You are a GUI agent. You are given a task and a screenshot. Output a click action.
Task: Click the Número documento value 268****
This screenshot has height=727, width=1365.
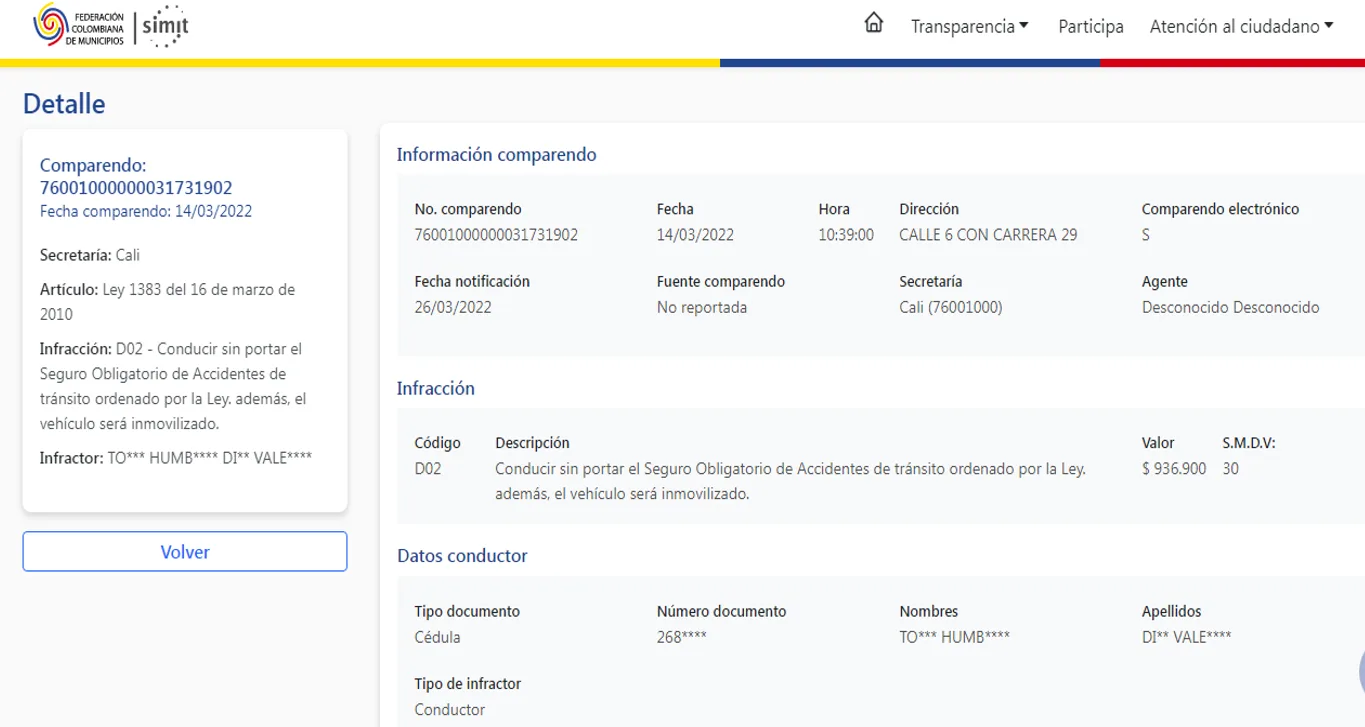[681, 636]
